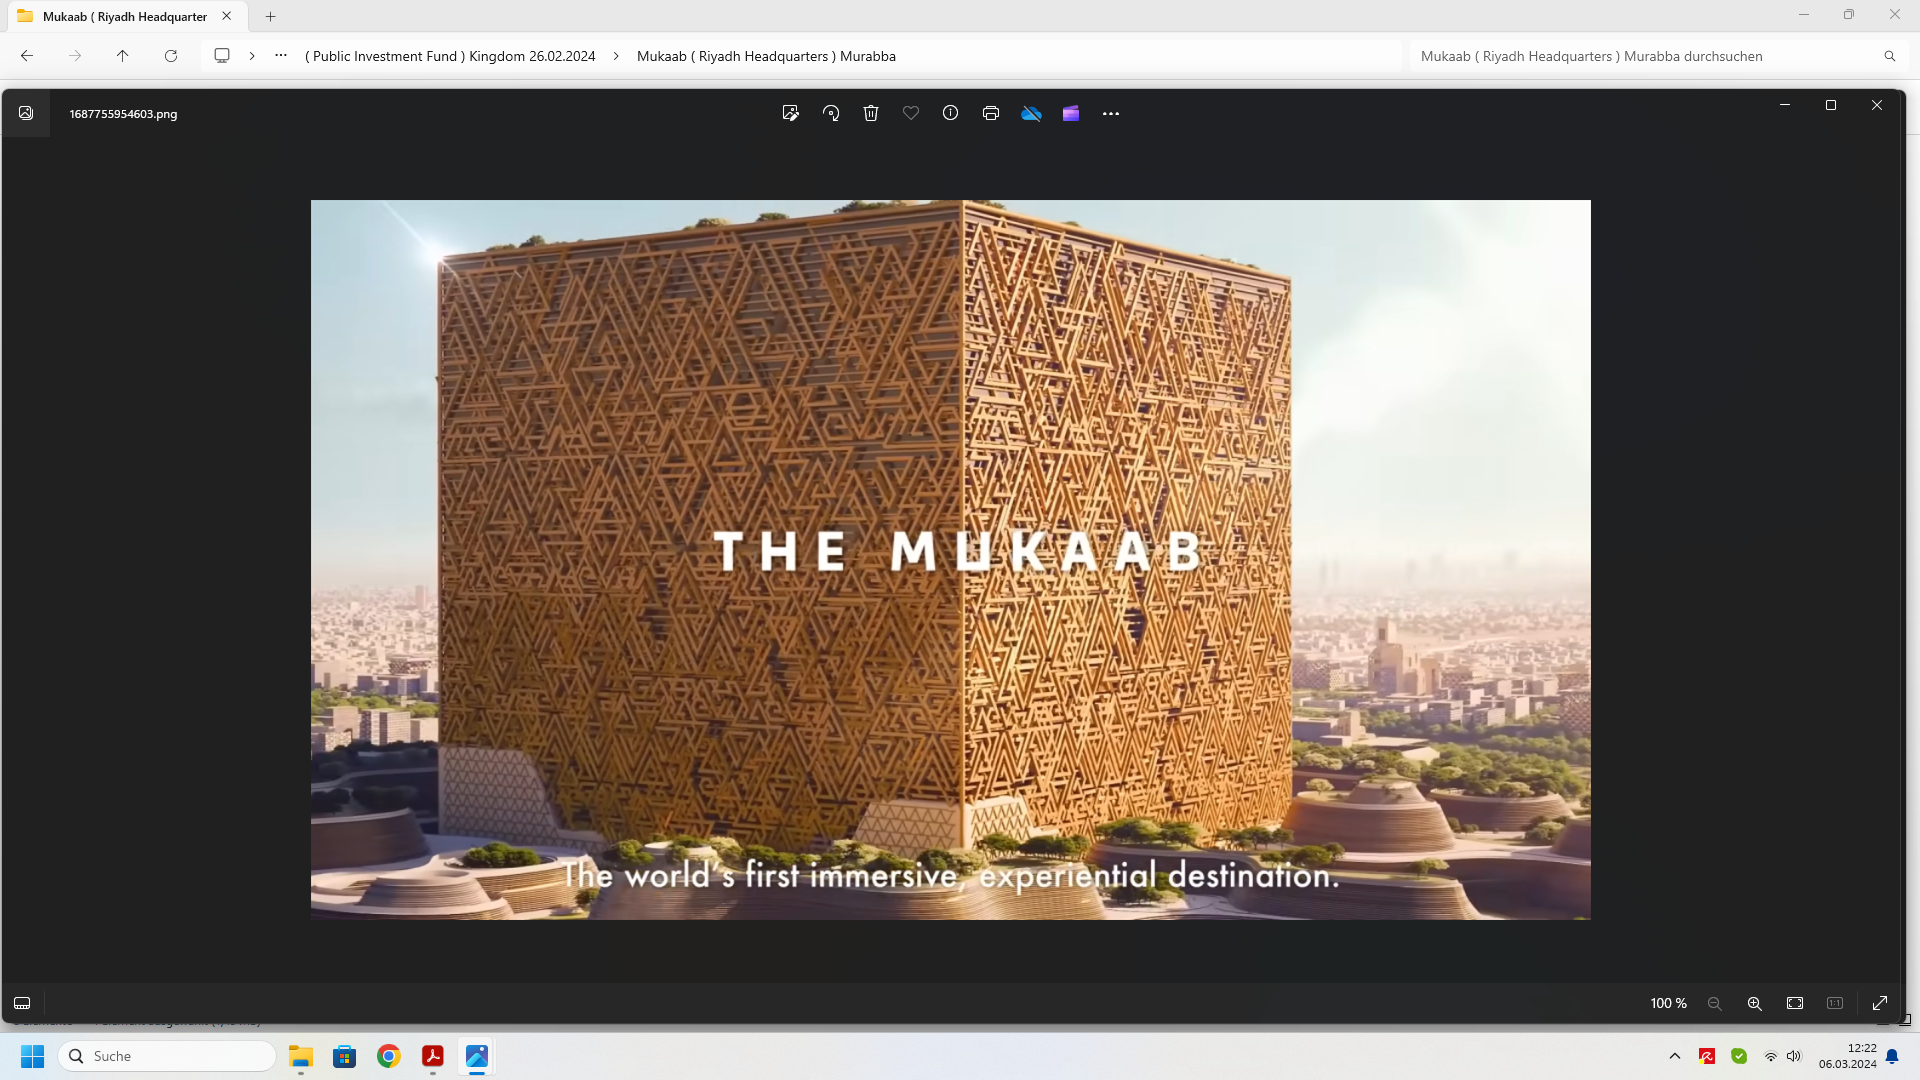Click the This PC monitor icon in address bar
The width and height of the screenshot is (1920, 1080).
[222, 56]
